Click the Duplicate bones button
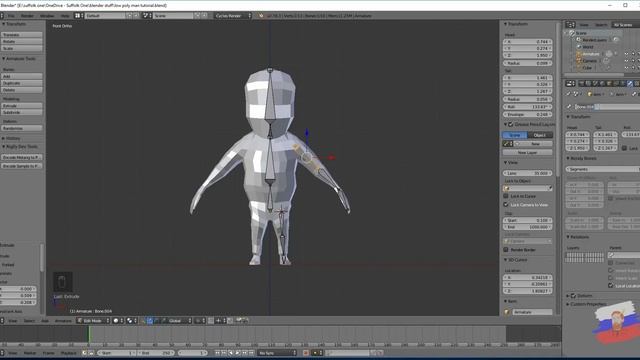 click(x=22, y=83)
